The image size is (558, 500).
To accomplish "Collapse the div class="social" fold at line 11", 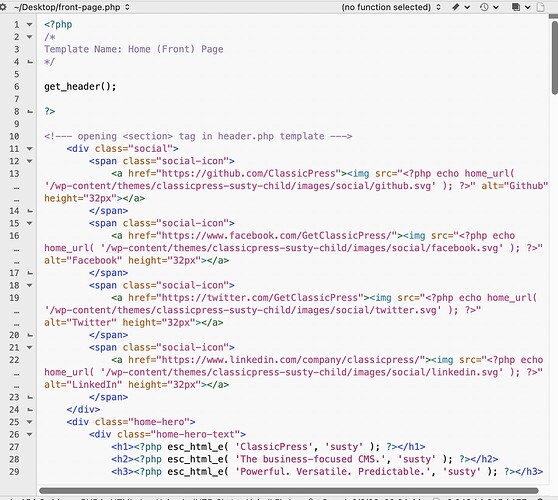I will click(x=30, y=149).
